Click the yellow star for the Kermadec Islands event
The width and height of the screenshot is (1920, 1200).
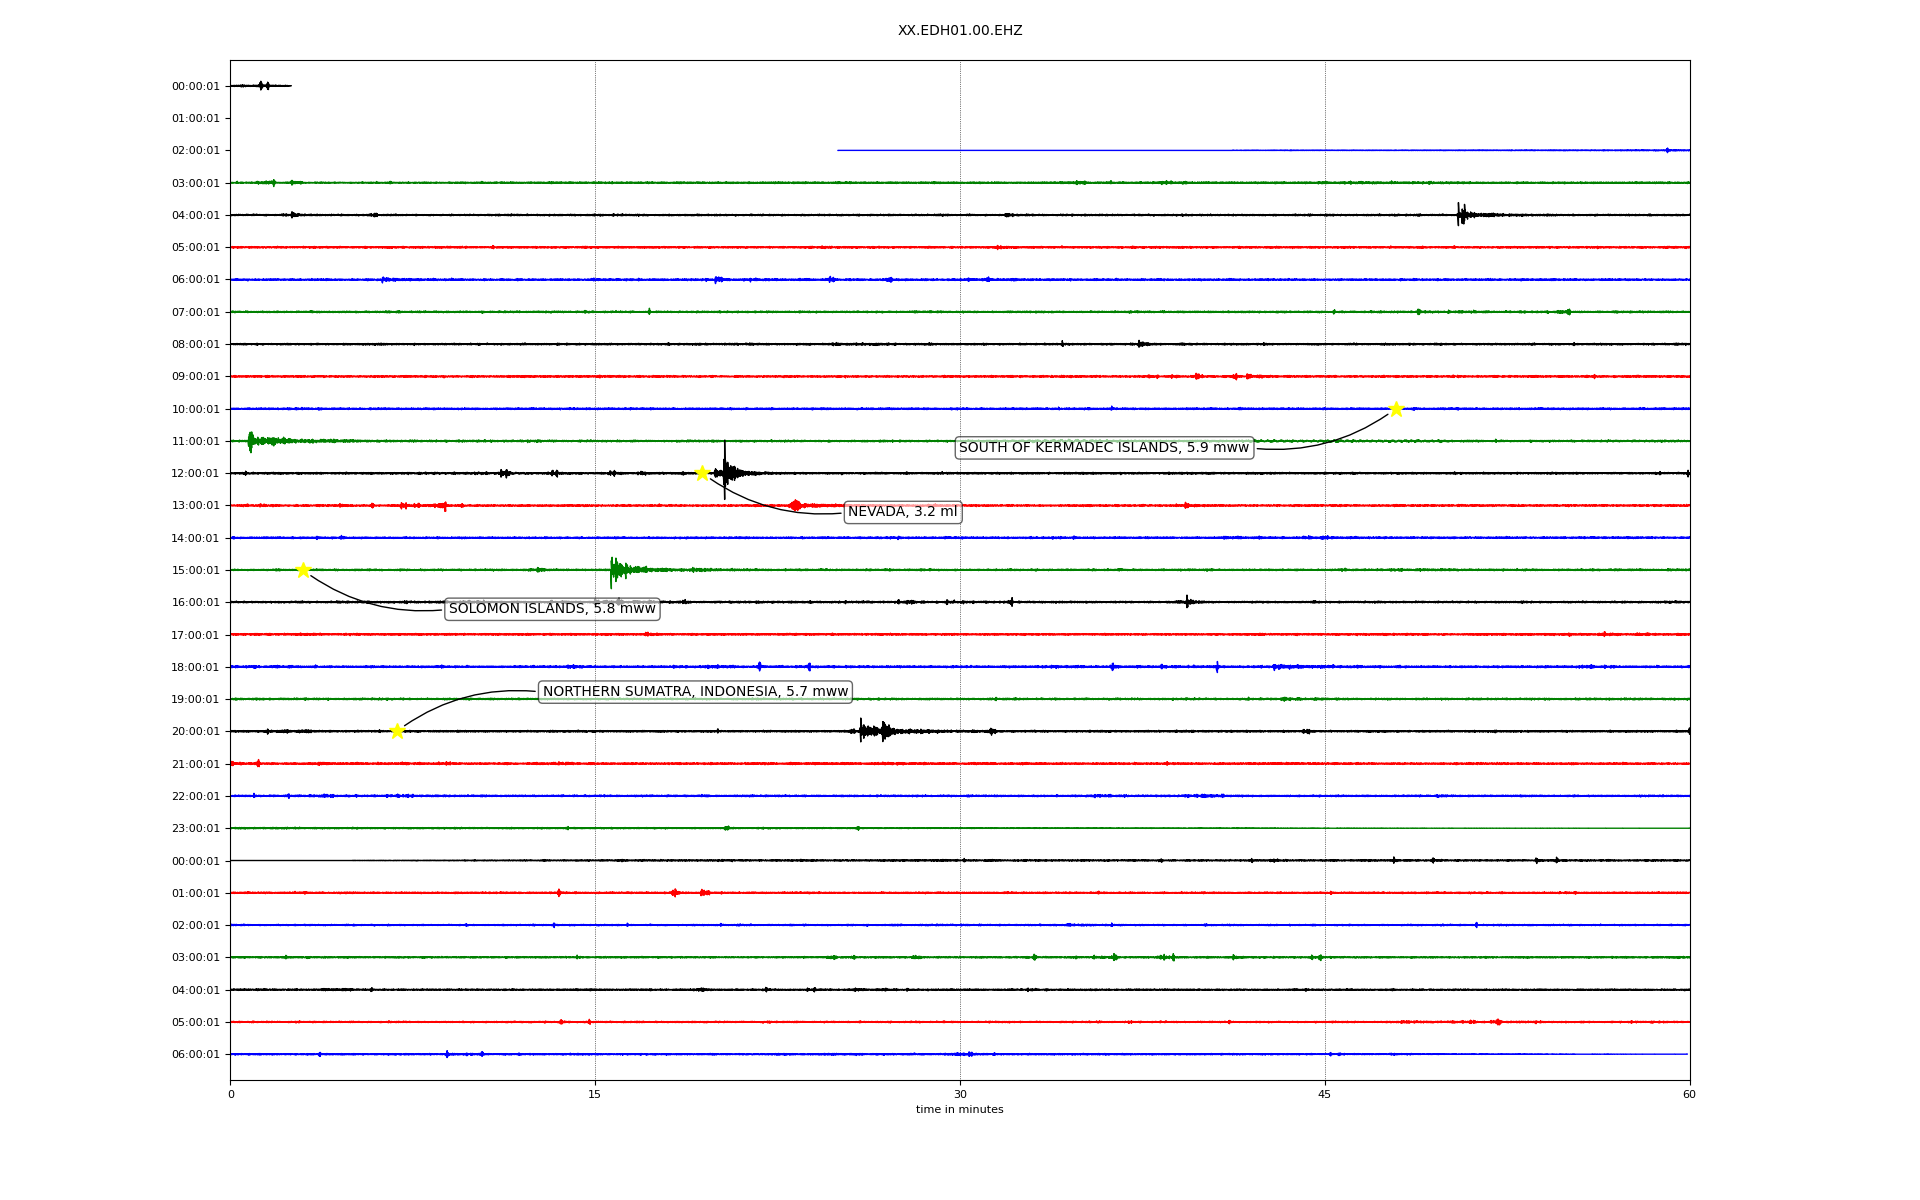(1395, 409)
